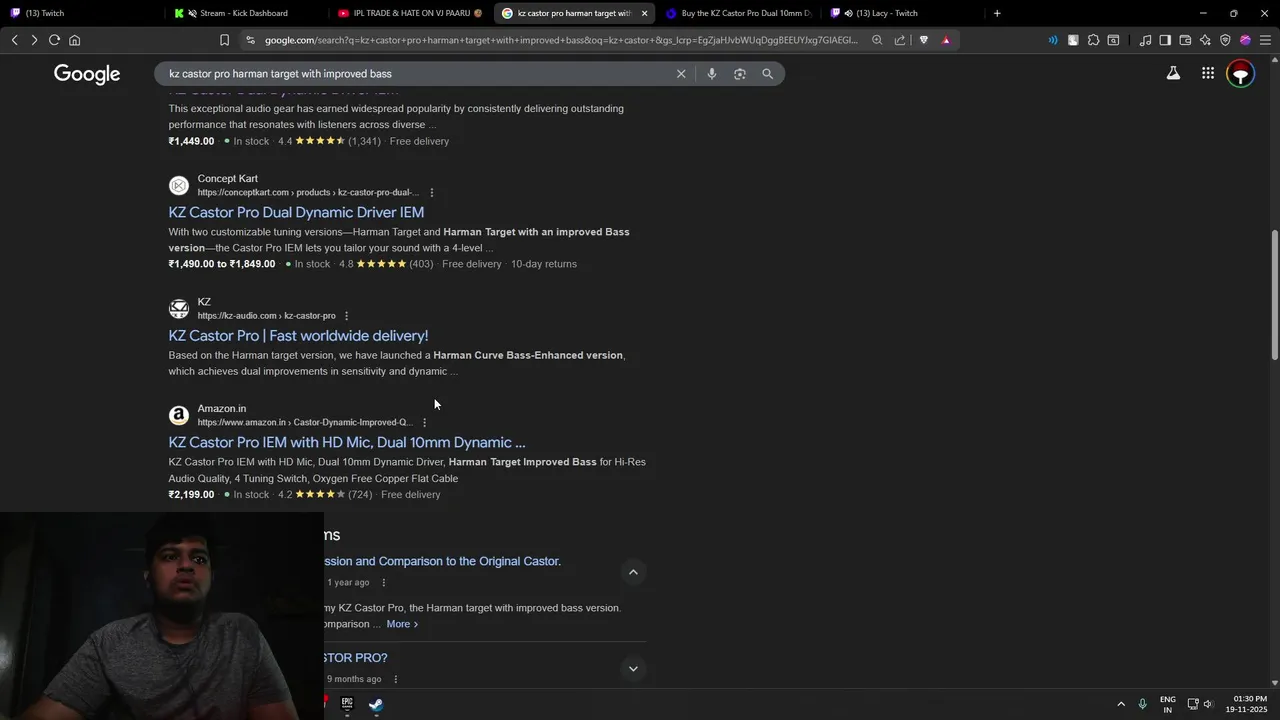Select the '₹2,199.00' price text
Screen dimensions: 1280x720
pyautogui.click(x=191, y=495)
